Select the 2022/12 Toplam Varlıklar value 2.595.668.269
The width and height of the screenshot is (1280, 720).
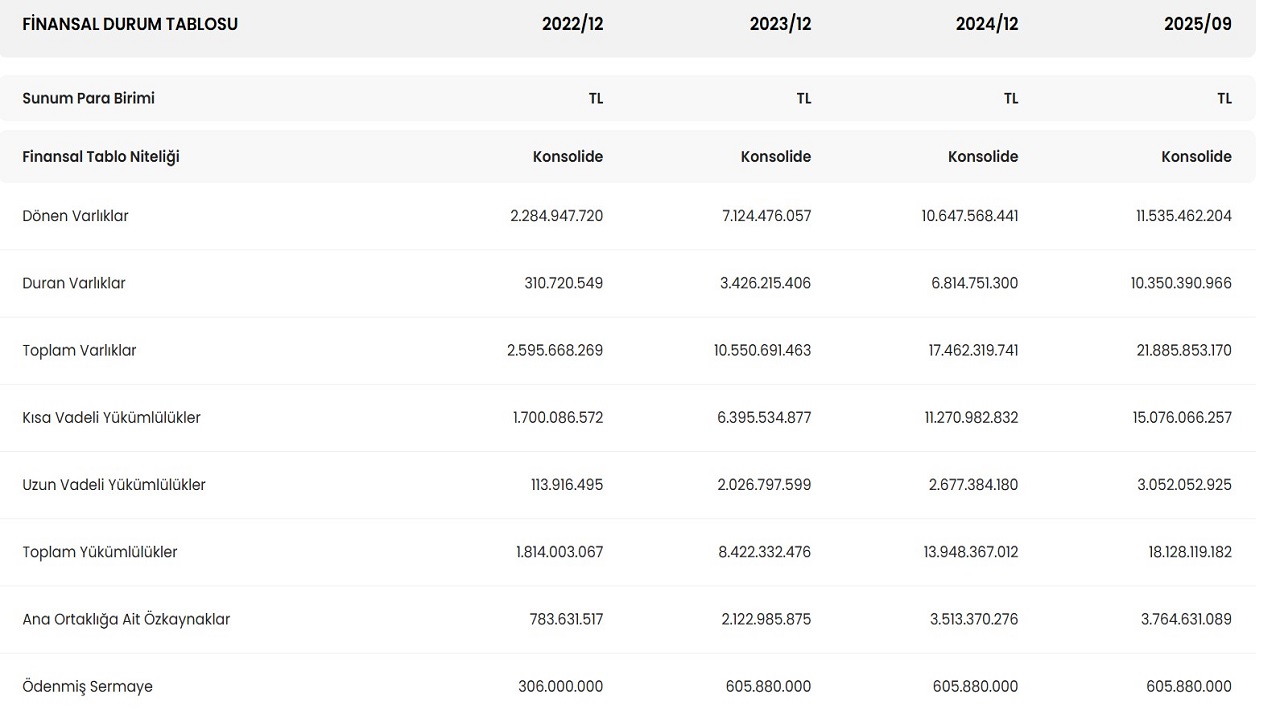[x=555, y=351]
